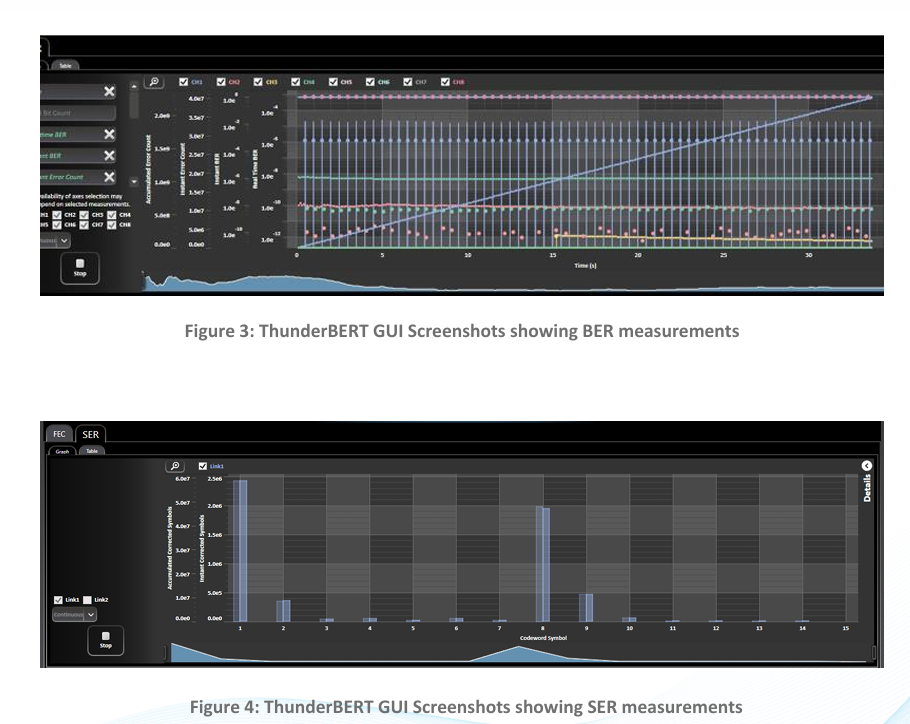Click the BER timeline overview strip below the graph
Screen dimensions: 910x724
point(513,281)
